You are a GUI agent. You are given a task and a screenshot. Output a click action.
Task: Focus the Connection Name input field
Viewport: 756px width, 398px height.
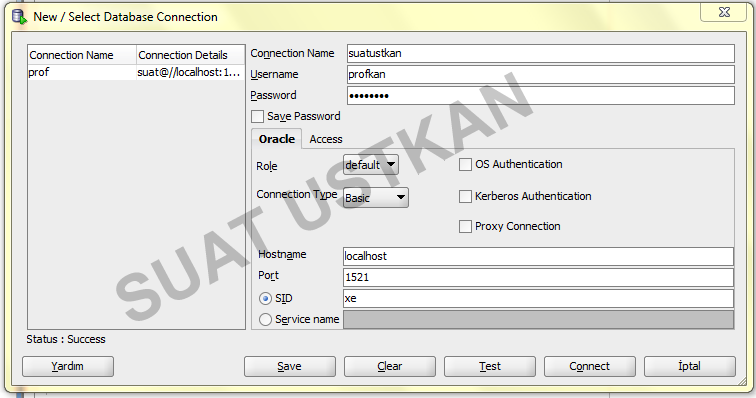pyautogui.click(x=541, y=54)
